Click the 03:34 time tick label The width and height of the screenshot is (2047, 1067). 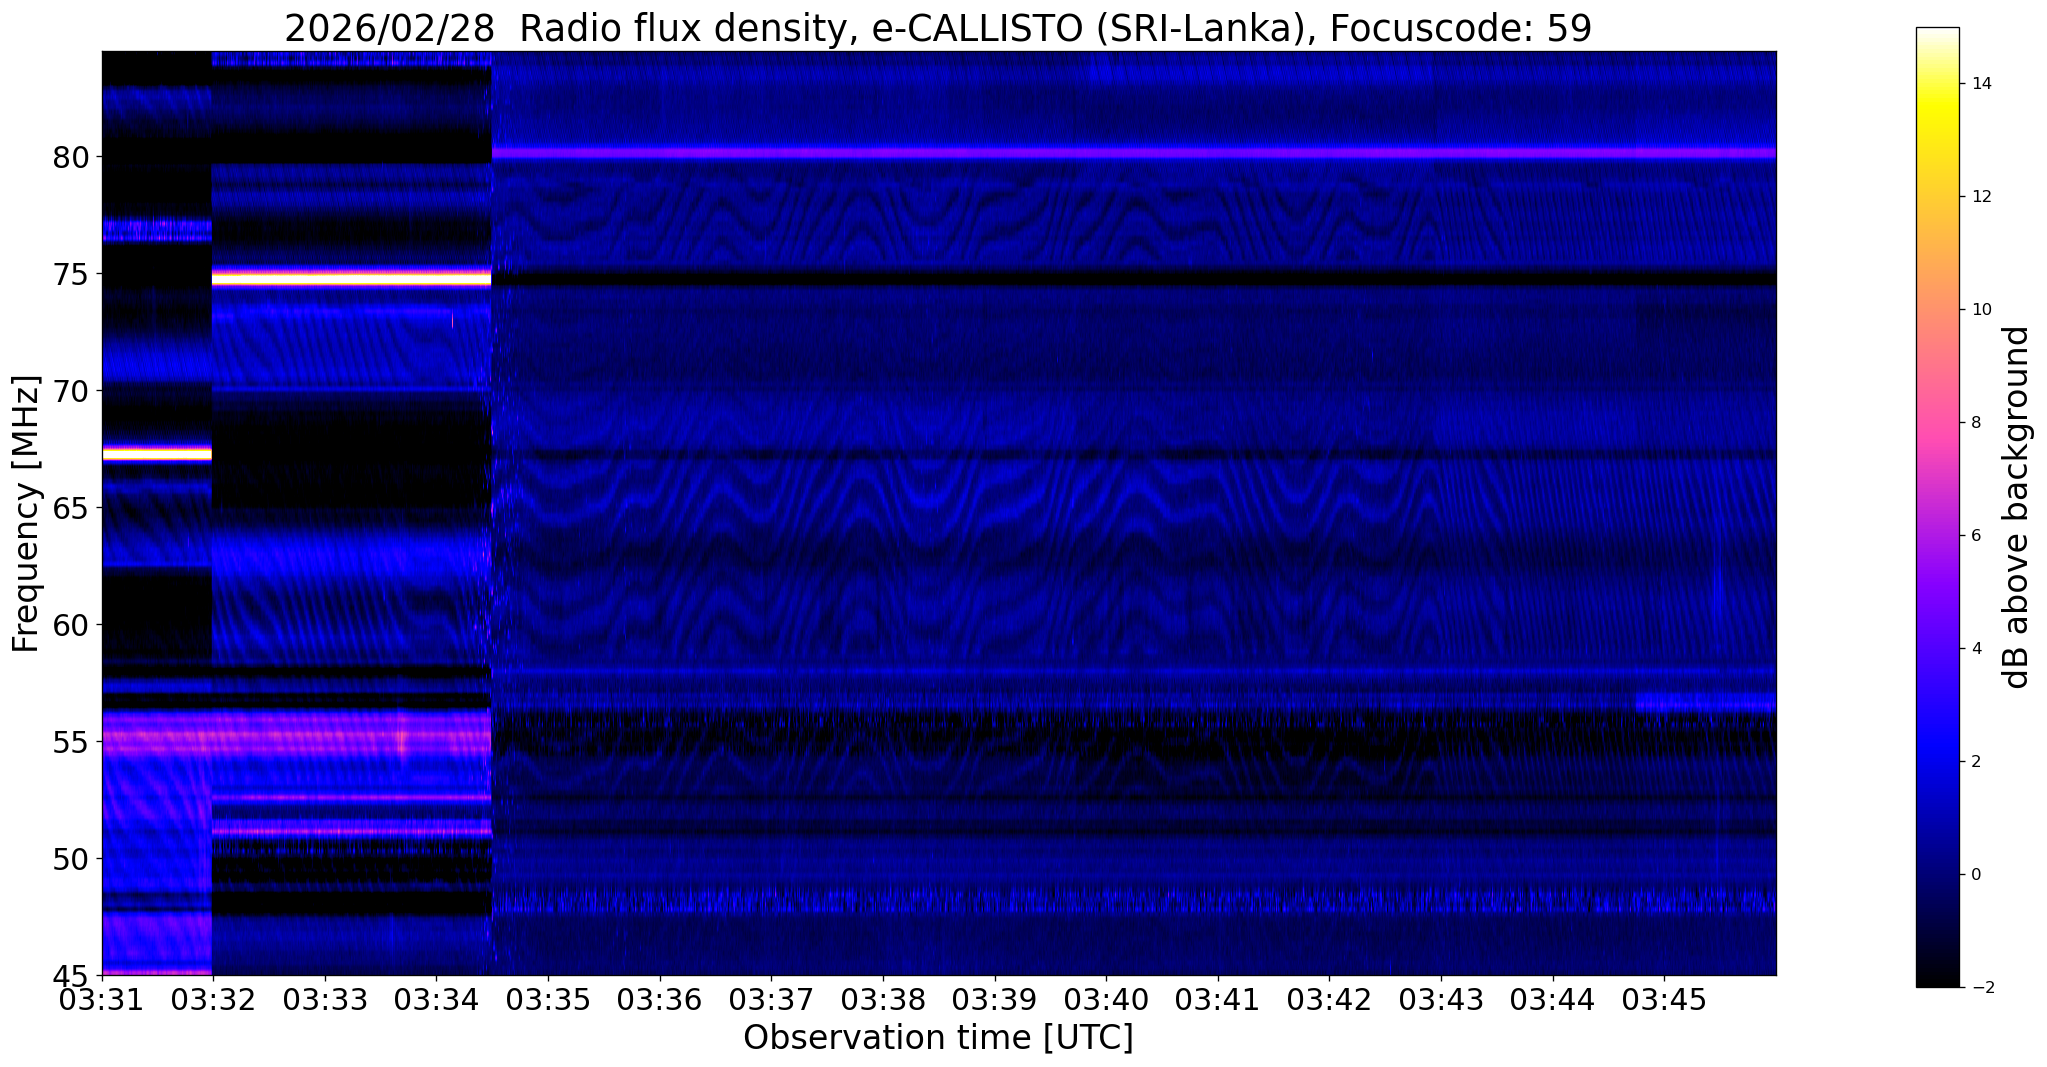[x=436, y=999]
